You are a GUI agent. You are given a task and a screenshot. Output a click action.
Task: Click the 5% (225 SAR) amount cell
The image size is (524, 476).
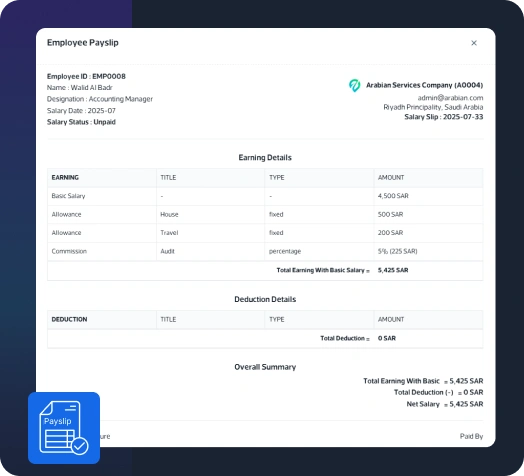(x=398, y=251)
